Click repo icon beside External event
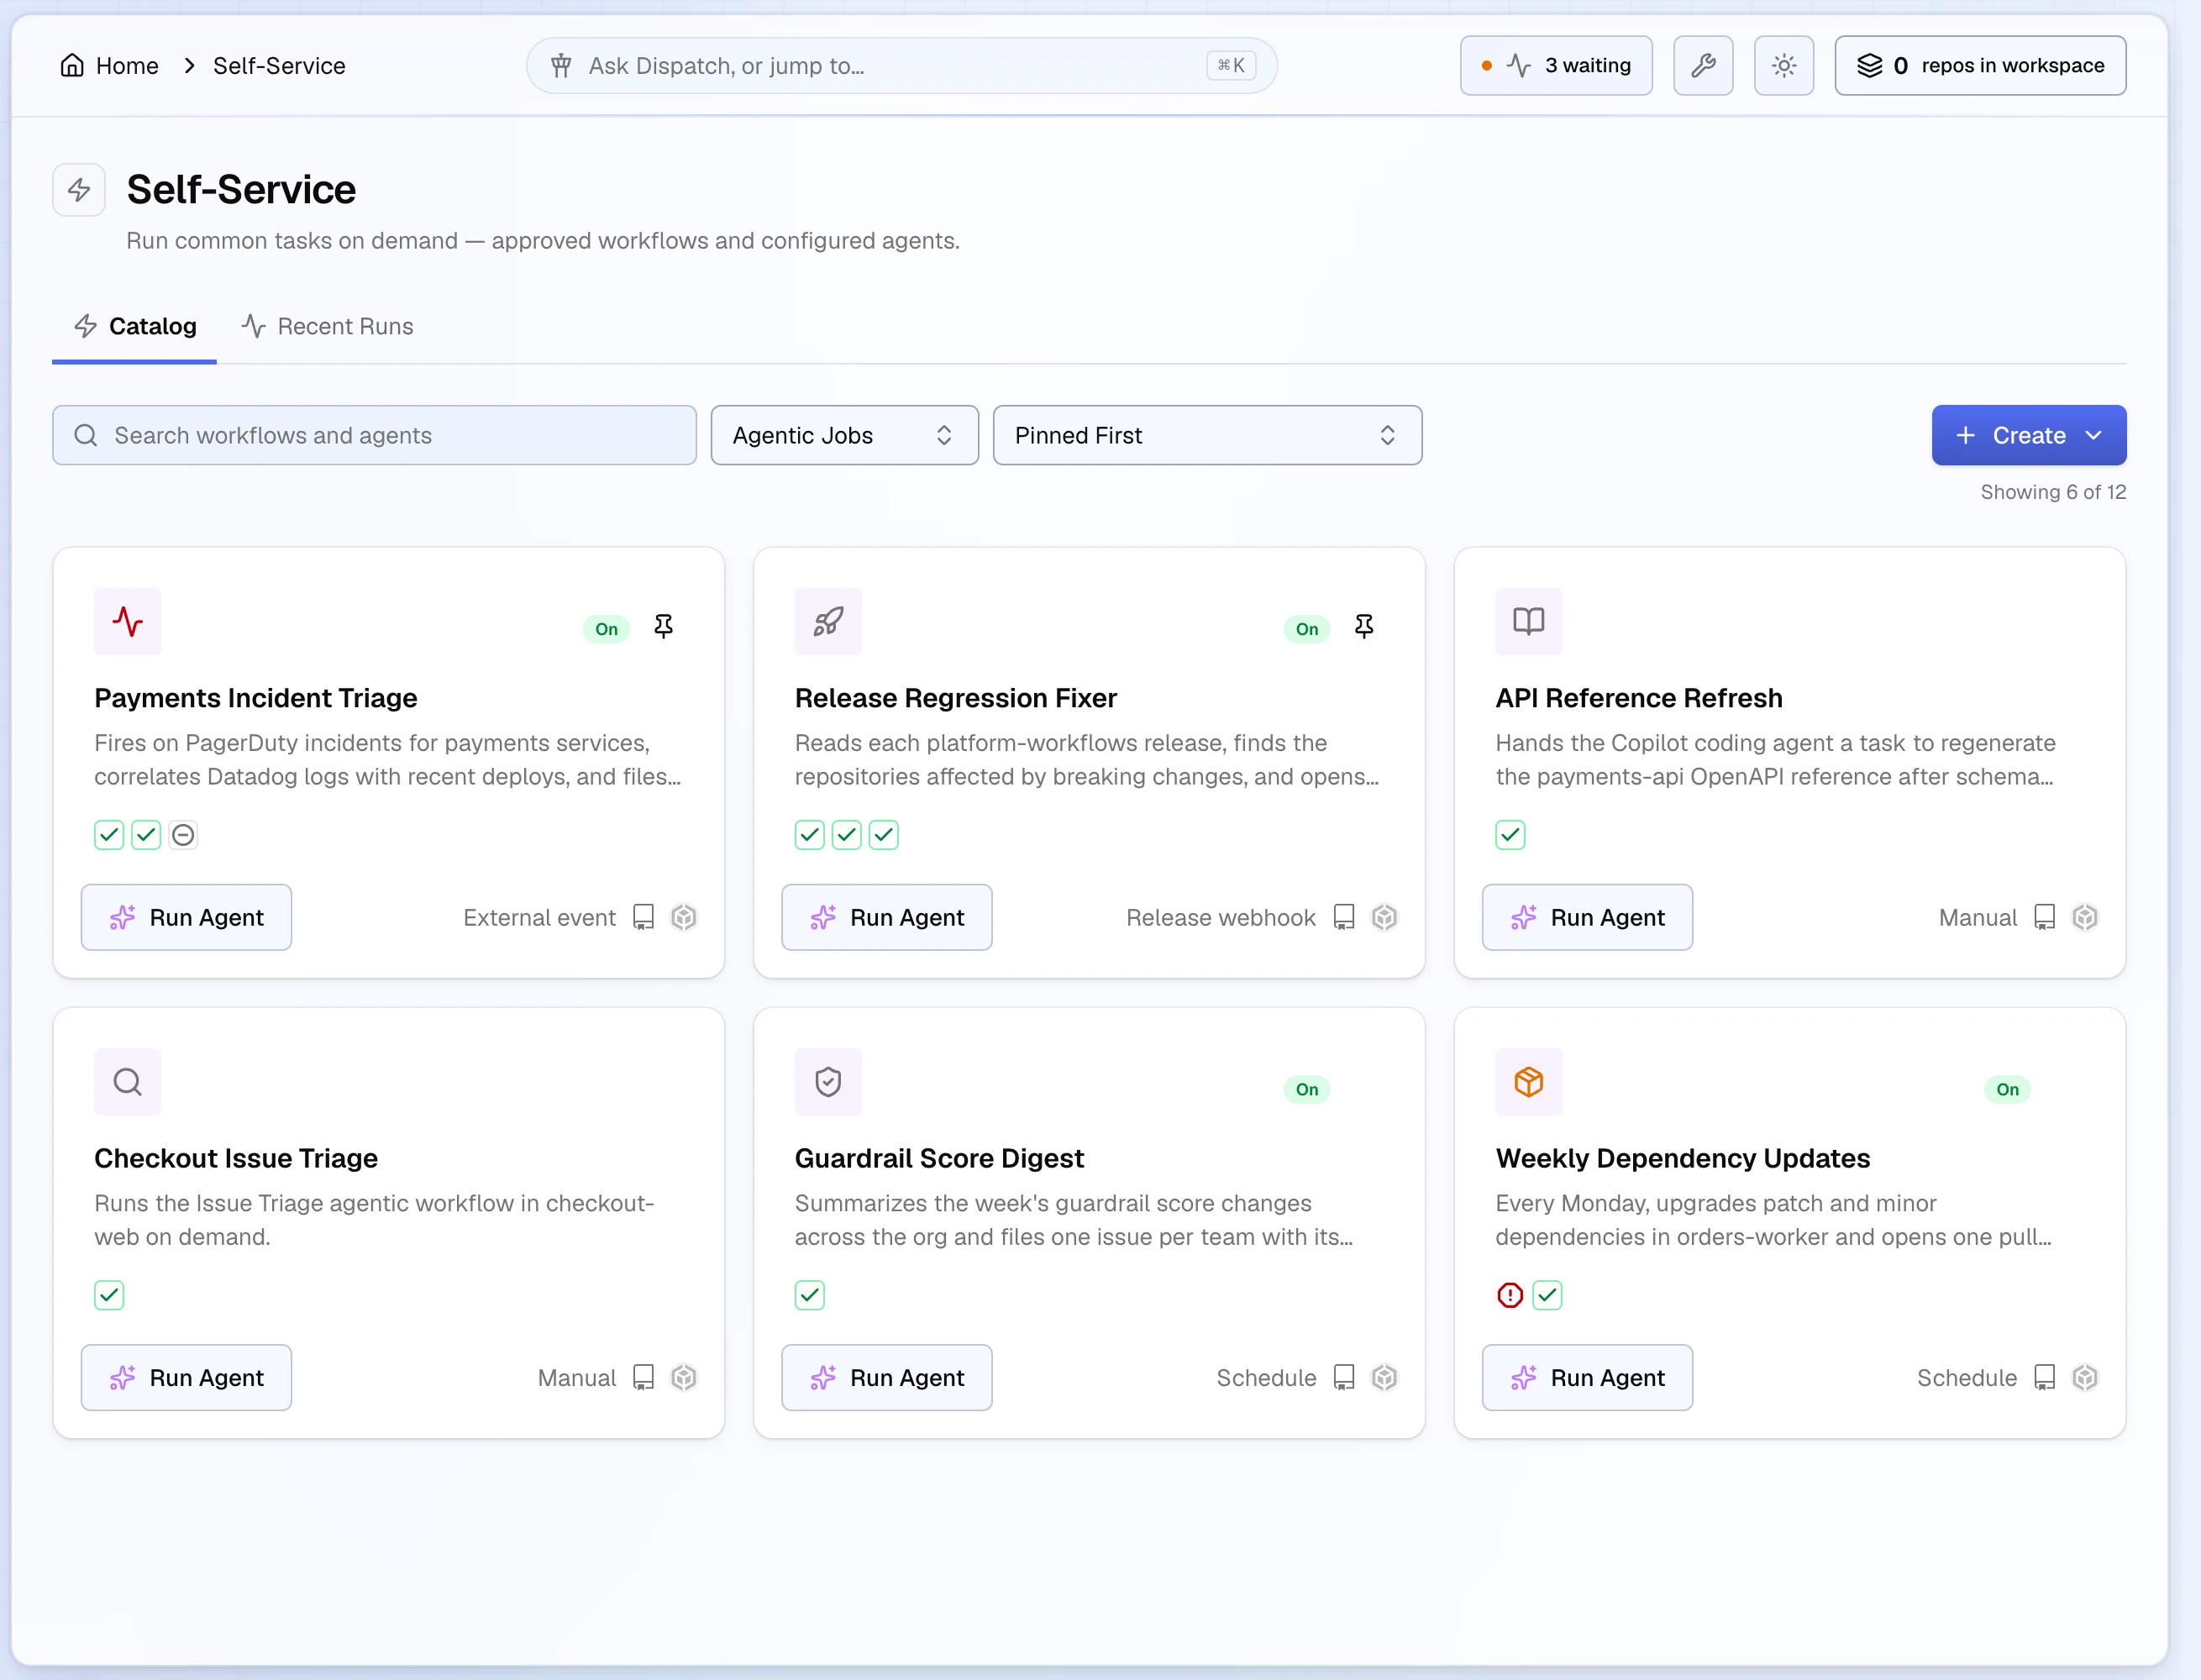This screenshot has height=1680, width=2201. 643,918
